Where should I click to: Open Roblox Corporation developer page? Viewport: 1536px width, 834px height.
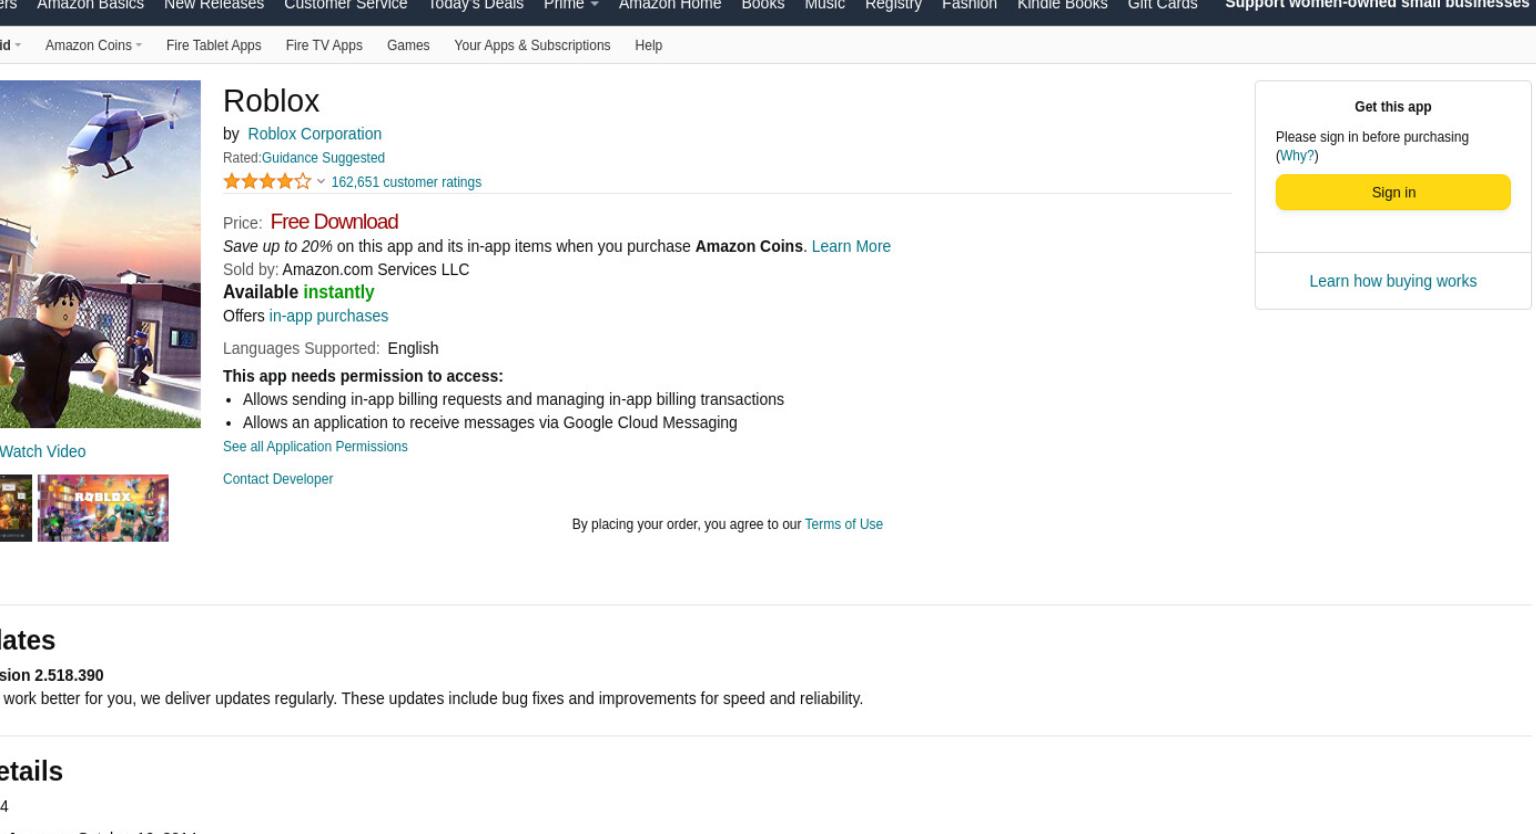coord(314,134)
